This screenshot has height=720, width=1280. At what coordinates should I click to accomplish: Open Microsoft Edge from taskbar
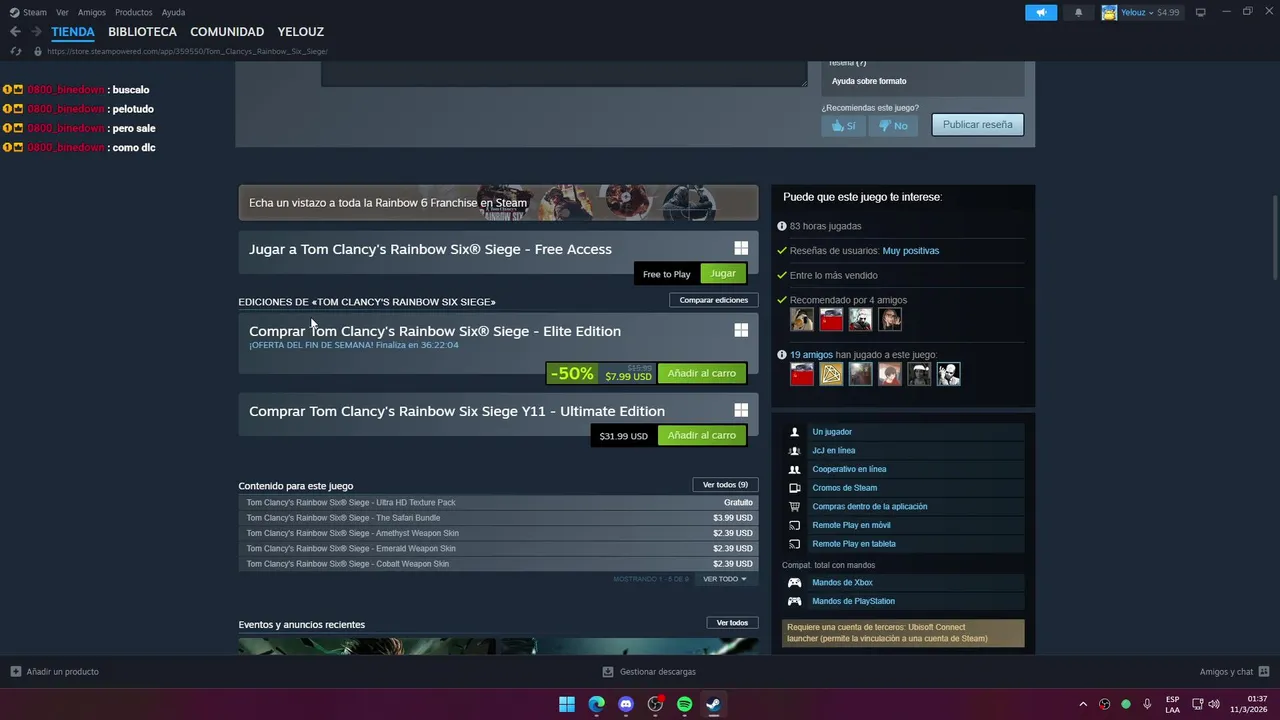597,704
